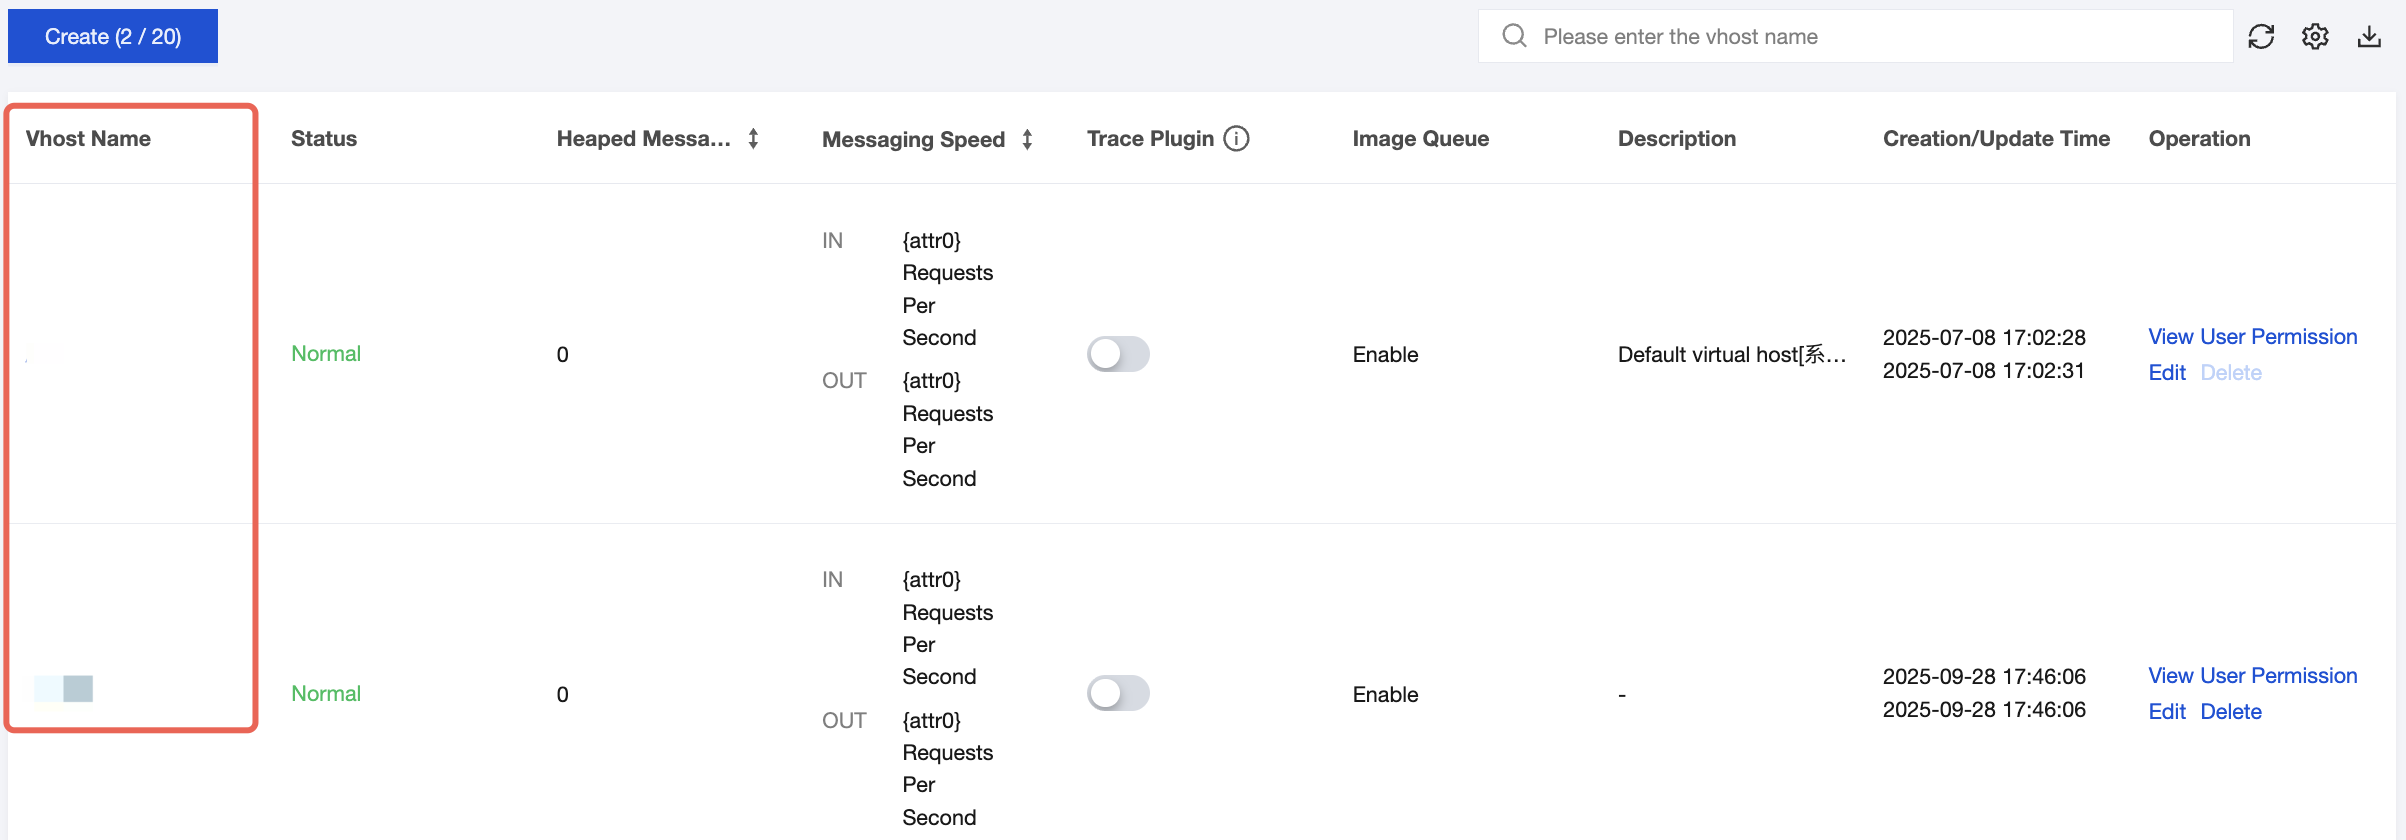This screenshot has width=2406, height=840.
Task: View User Permission for first vhost
Action: (x=2252, y=337)
